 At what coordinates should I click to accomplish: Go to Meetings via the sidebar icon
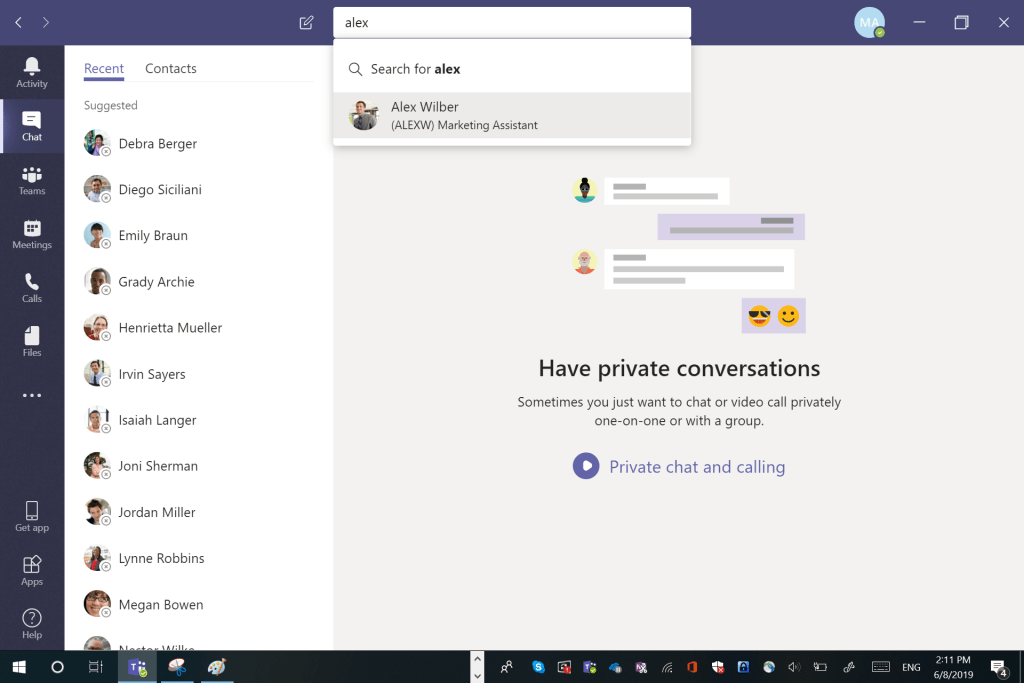pos(31,234)
